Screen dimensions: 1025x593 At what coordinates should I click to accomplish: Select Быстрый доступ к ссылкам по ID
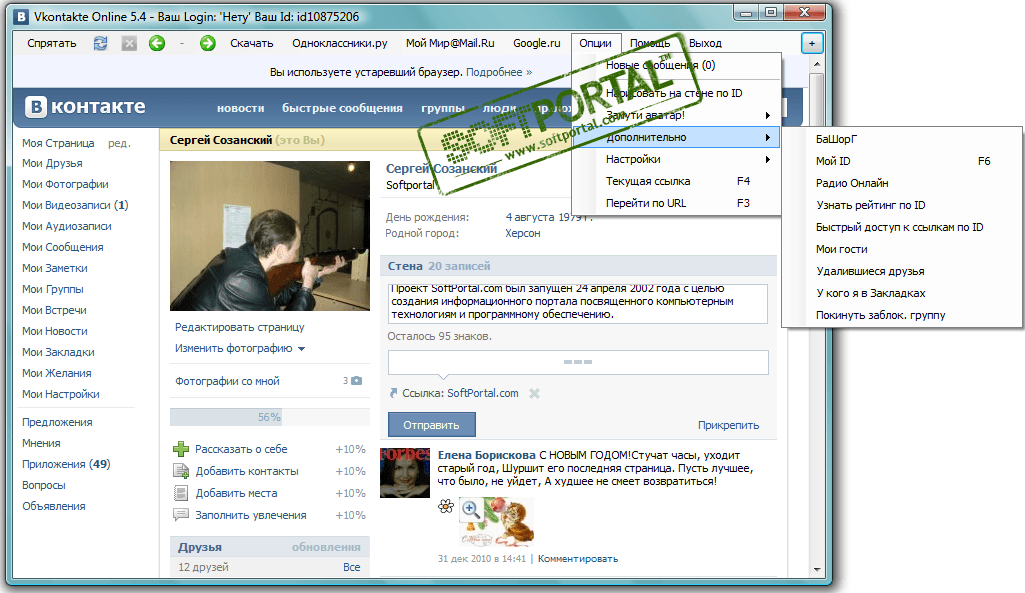coord(902,227)
